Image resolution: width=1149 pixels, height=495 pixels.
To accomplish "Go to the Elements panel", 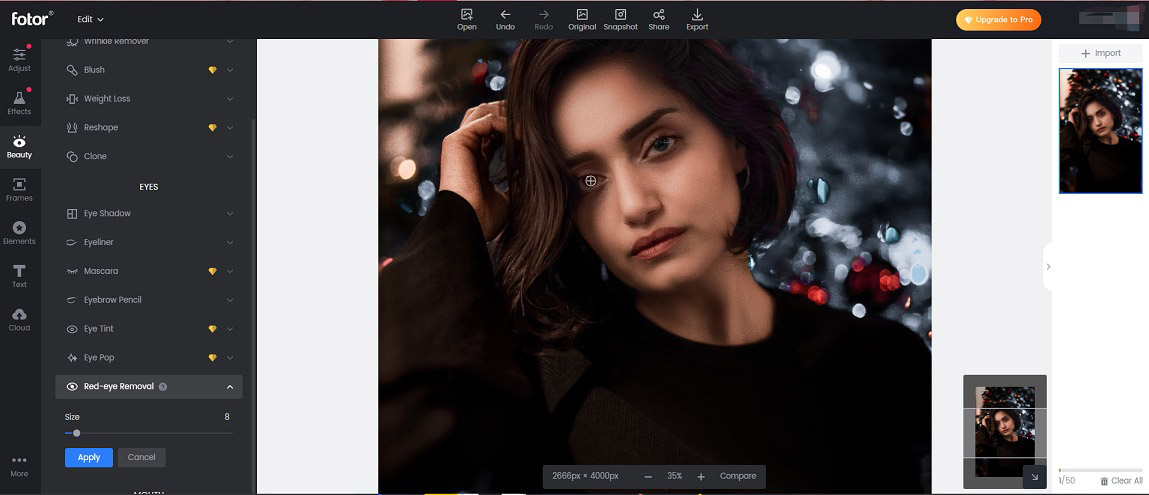I will 20,233.
